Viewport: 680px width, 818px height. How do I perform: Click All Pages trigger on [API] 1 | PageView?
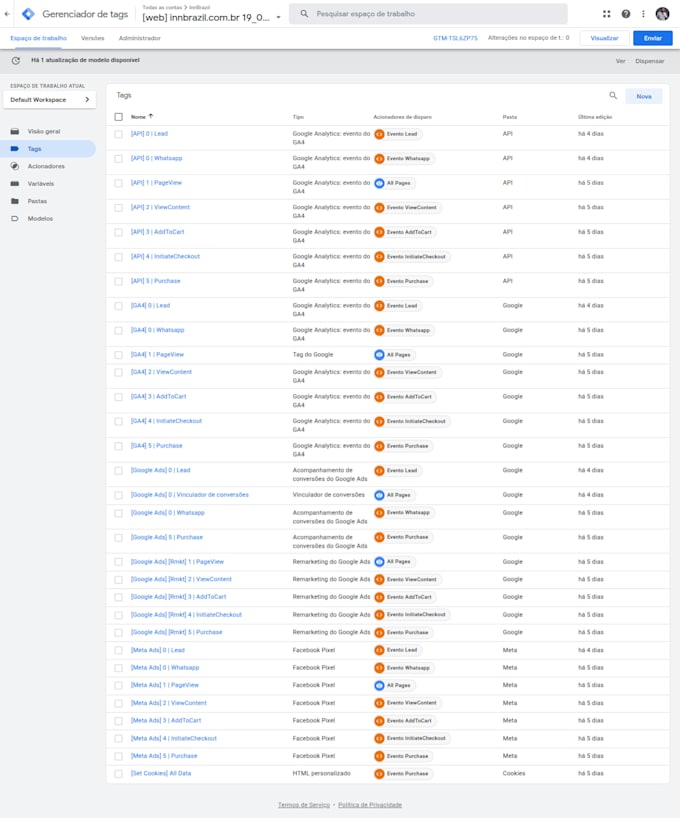(x=395, y=183)
